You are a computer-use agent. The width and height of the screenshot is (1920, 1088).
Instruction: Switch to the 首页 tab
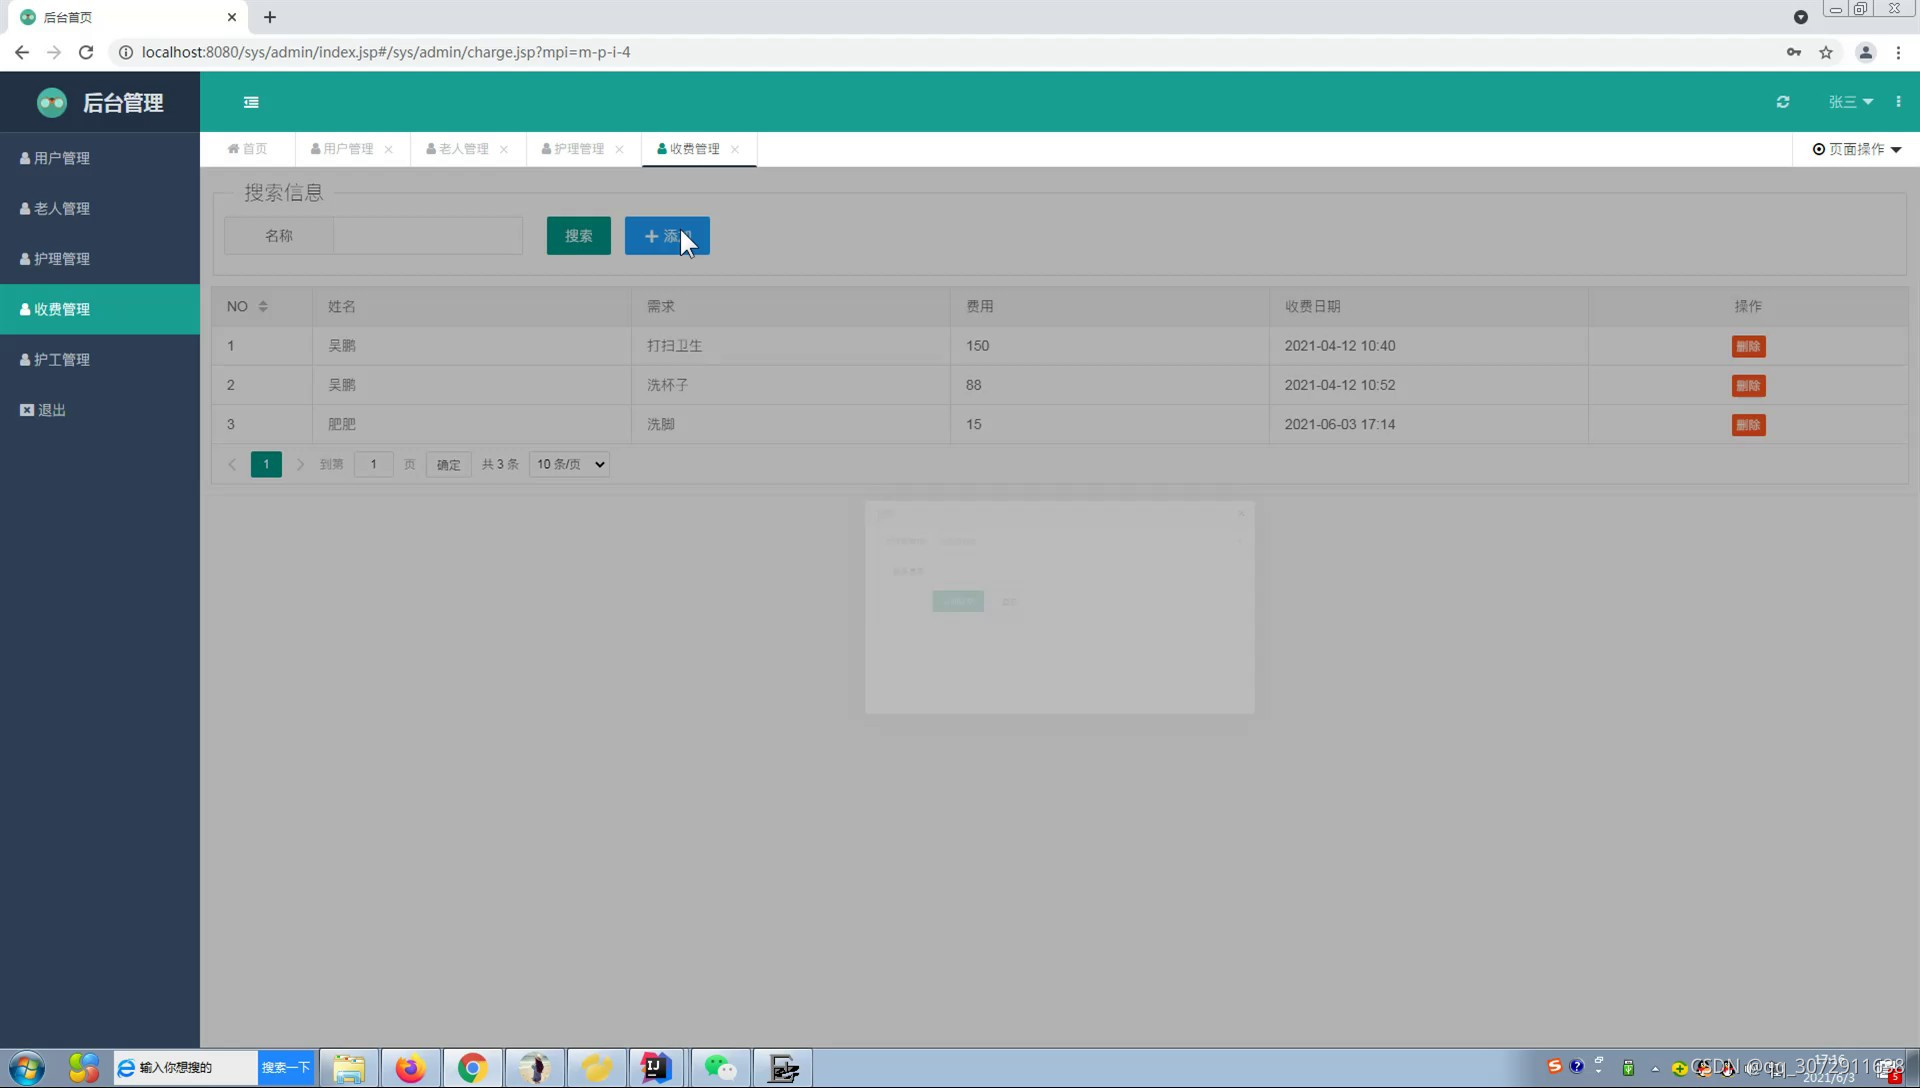point(247,149)
